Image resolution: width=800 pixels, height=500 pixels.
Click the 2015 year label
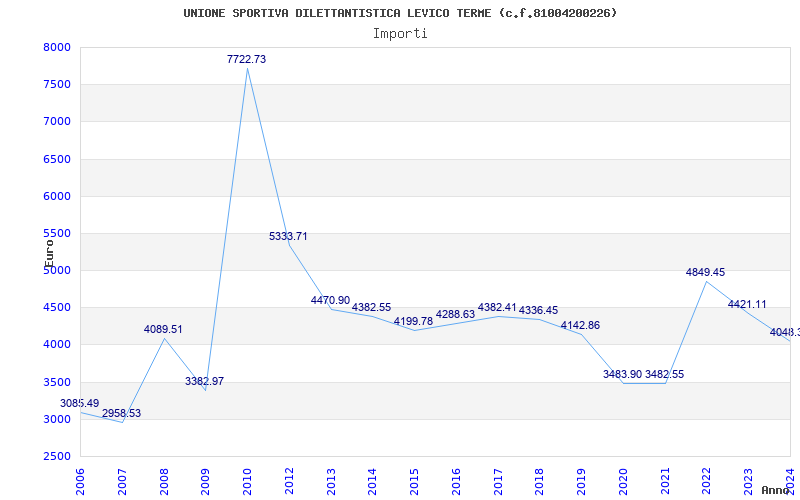(414, 482)
